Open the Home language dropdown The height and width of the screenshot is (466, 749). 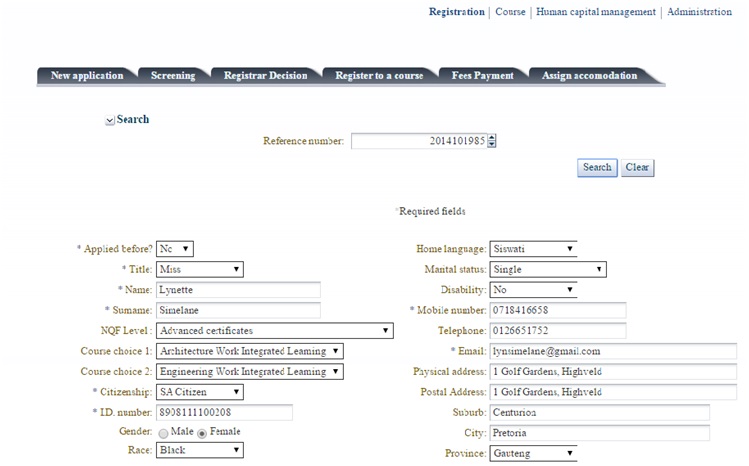(533, 249)
